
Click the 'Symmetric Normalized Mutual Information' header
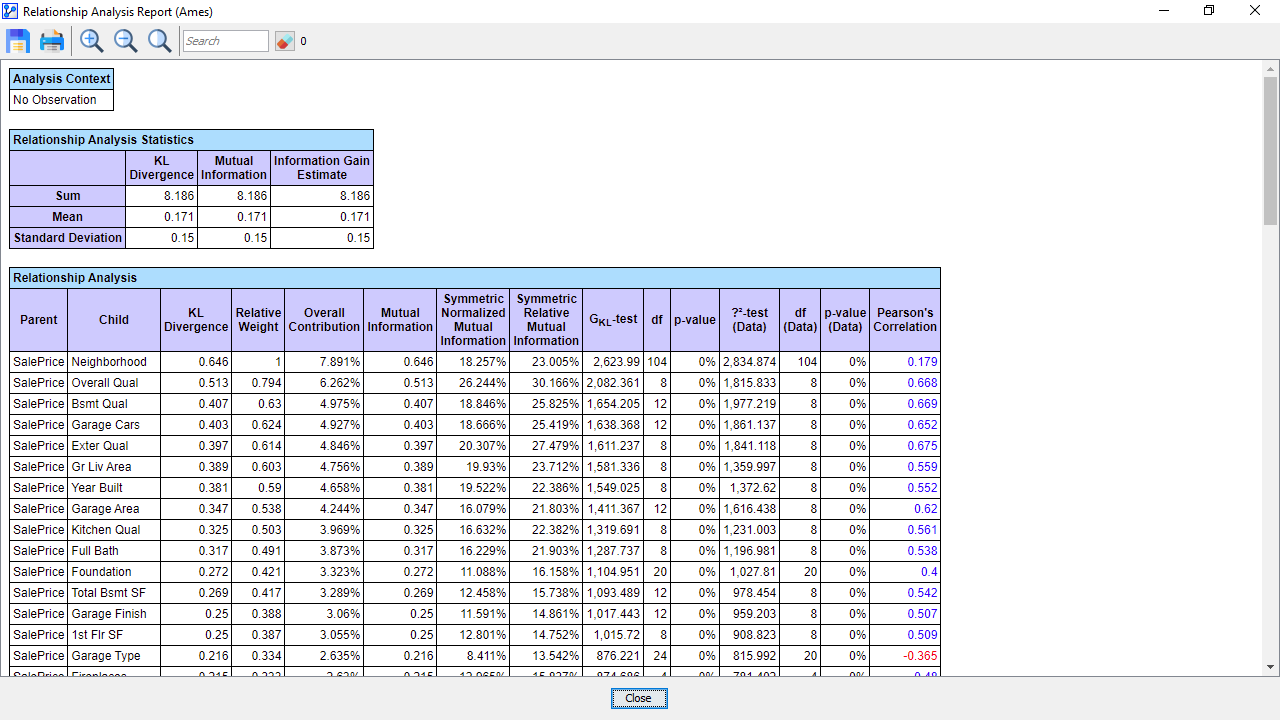tap(473, 320)
